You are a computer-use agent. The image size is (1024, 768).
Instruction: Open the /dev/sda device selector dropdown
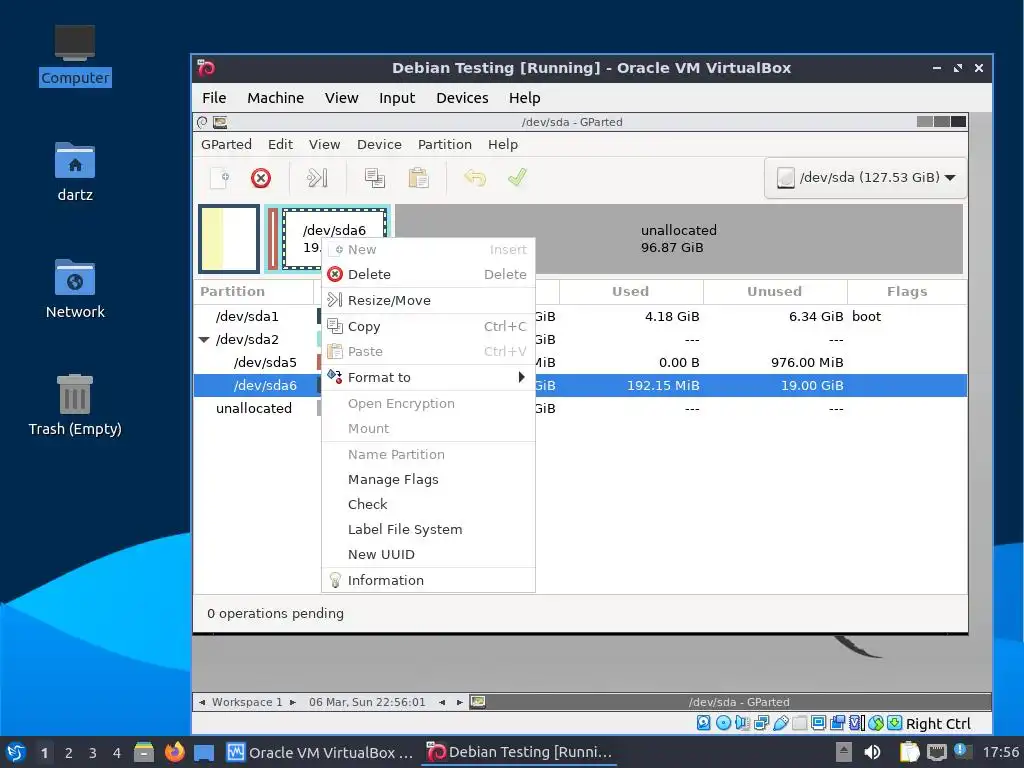coord(865,178)
